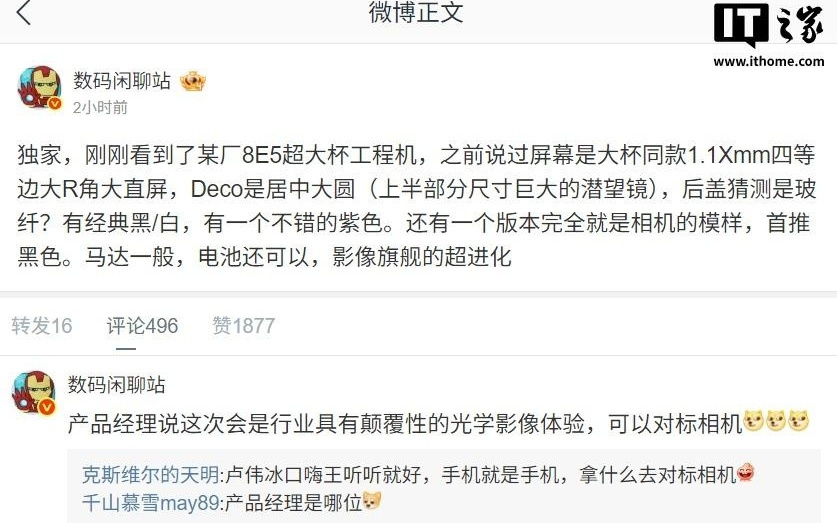Click the first doge emoji in the comment

(754, 421)
